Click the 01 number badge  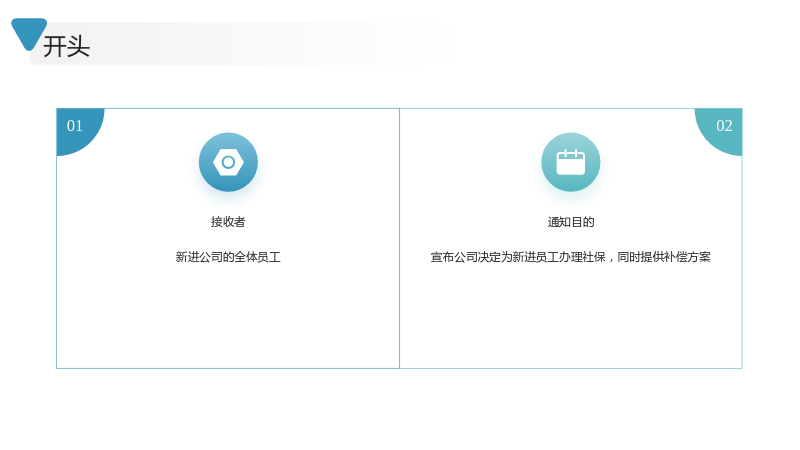tap(75, 126)
